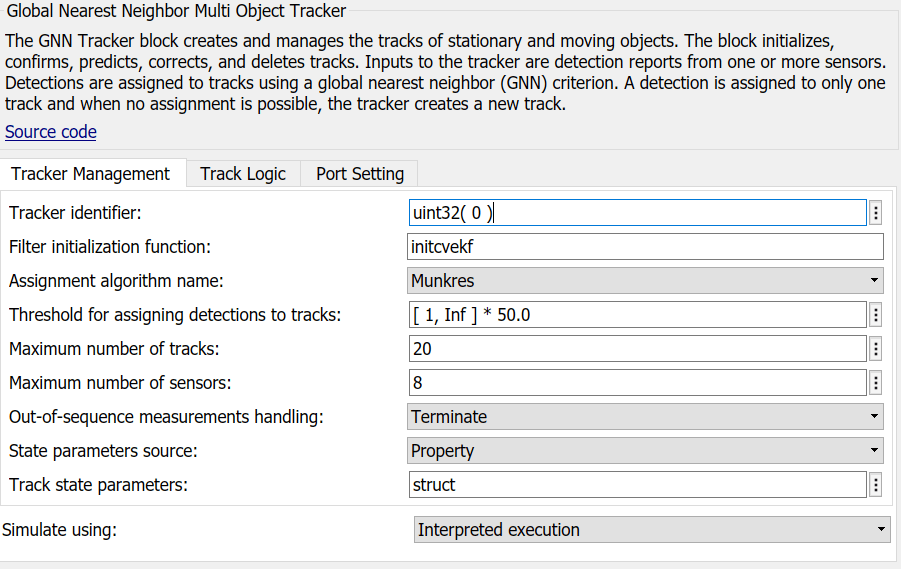Screen dimensions: 901x569
Task: Click the Maximum number of tracks field
Action: (637, 349)
